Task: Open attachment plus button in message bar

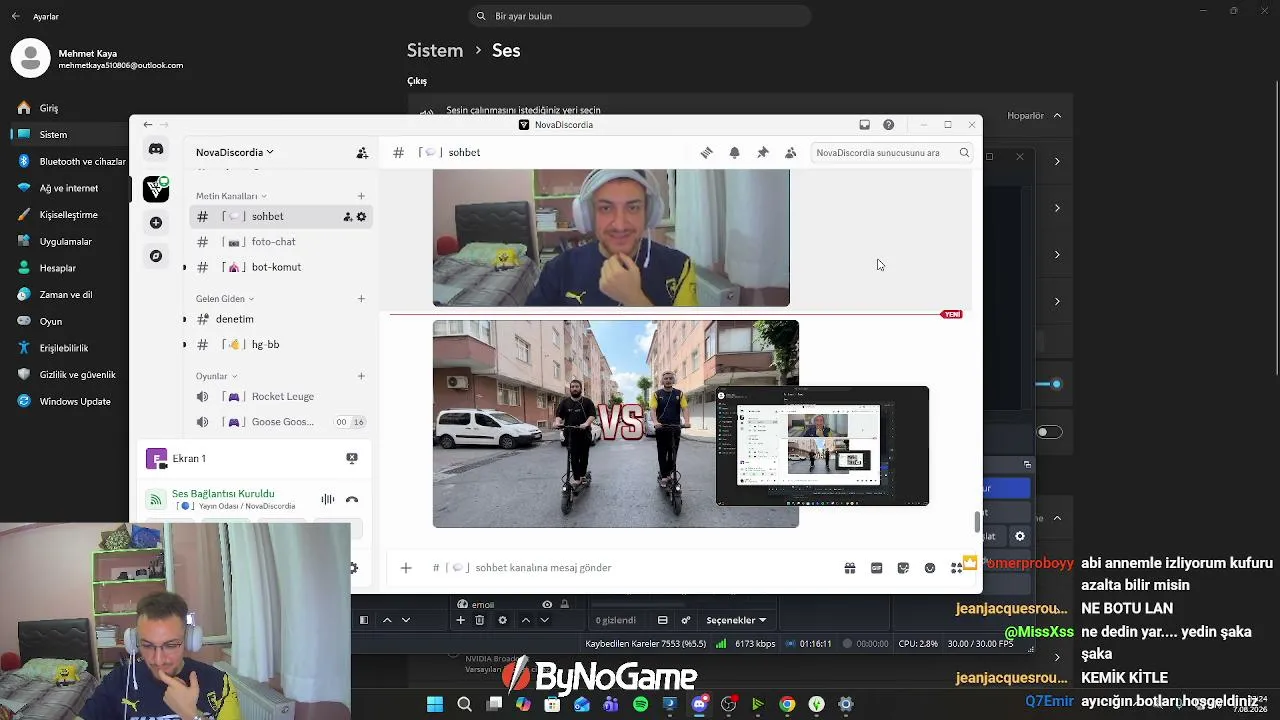Action: click(x=406, y=568)
